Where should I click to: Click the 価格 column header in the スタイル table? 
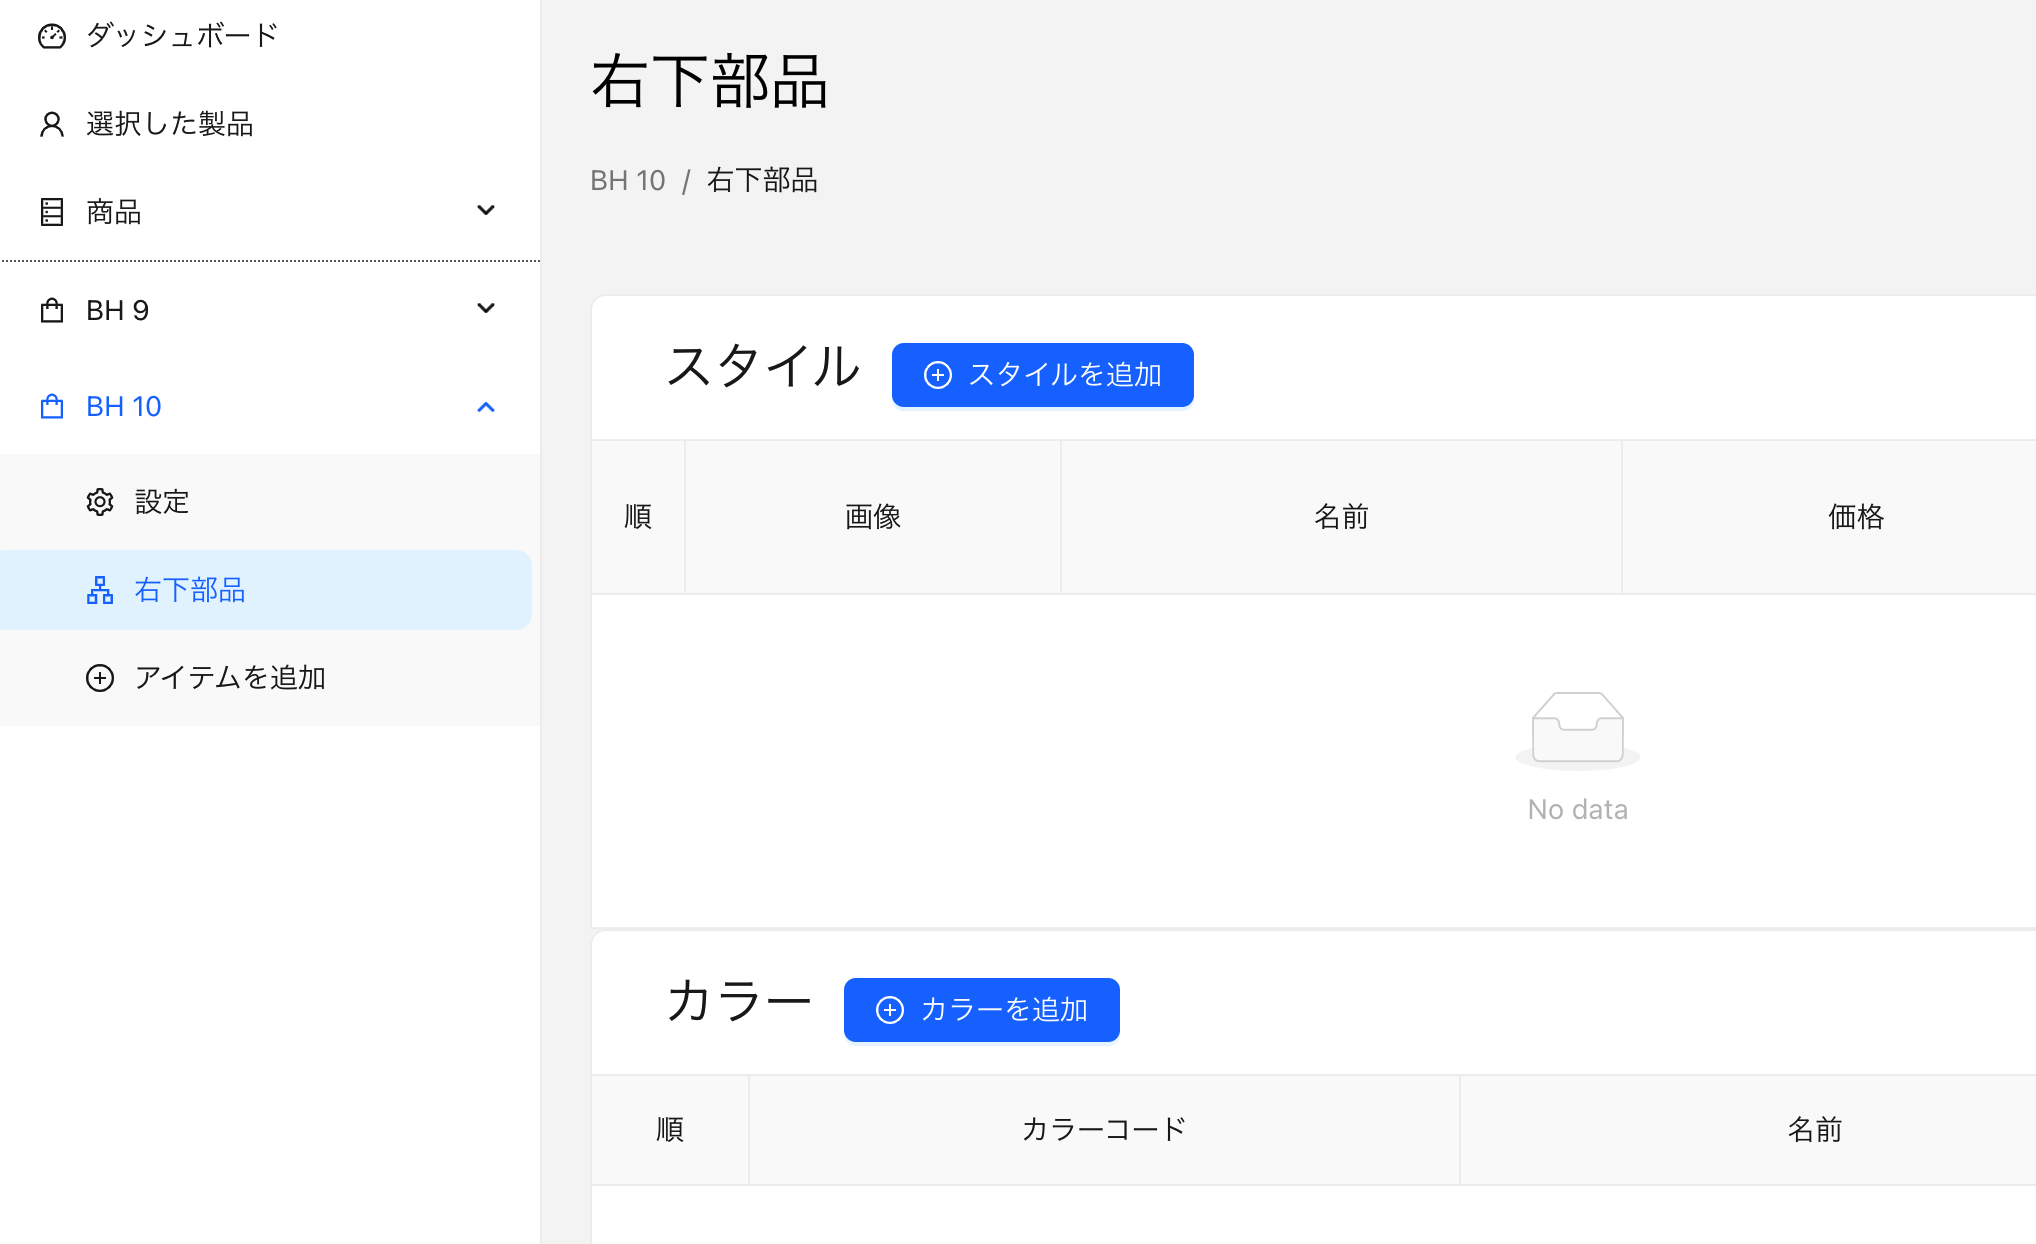point(1855,517)
